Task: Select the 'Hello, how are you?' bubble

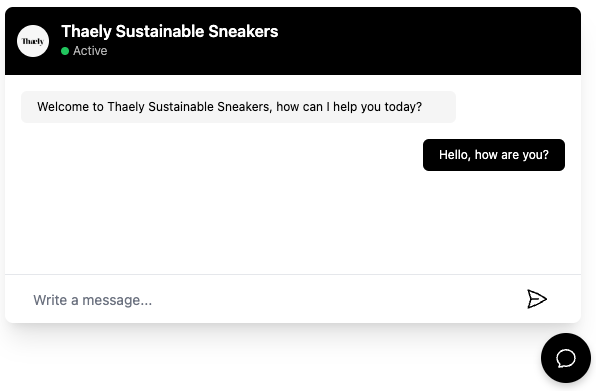Action: [494, 155]
